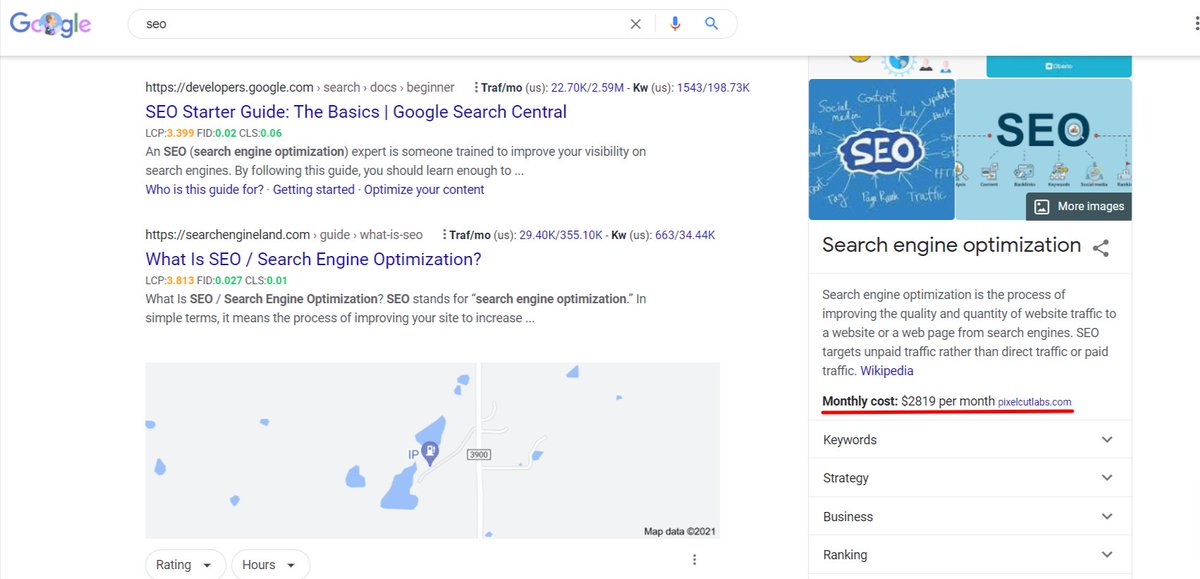1200x579 pixels.
Task: Open the Rating filter dropdown
Action: tap(184, 564)
